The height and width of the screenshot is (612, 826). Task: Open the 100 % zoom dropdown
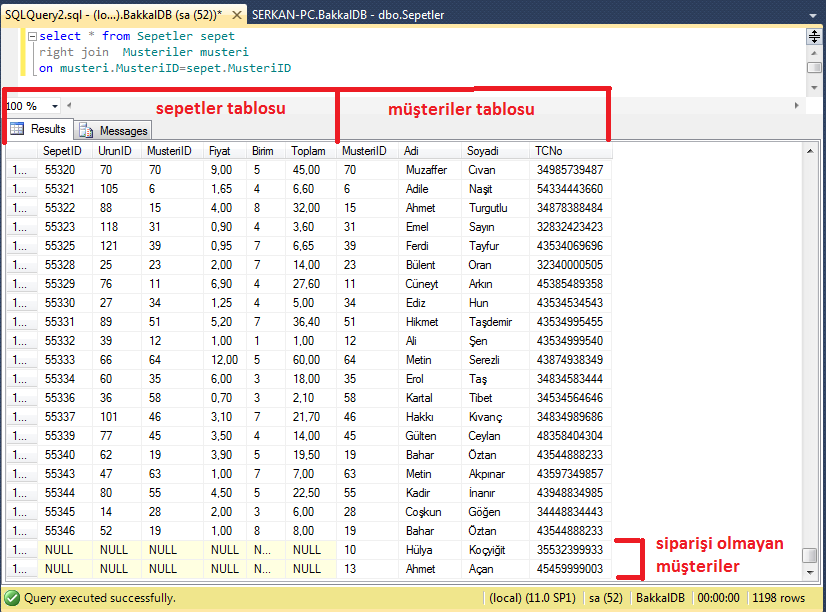pyautogui.click(x=55, y=106)
